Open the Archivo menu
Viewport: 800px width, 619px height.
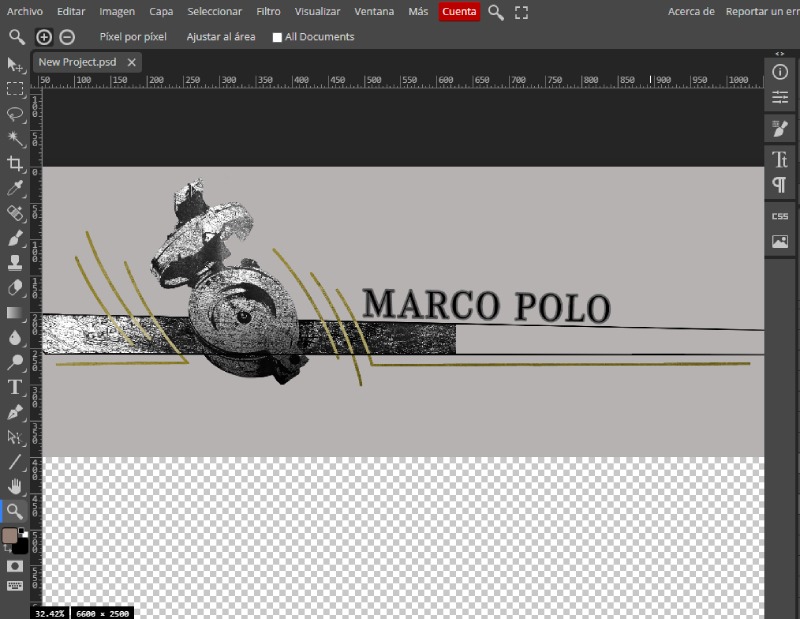[x=24, y=11]
